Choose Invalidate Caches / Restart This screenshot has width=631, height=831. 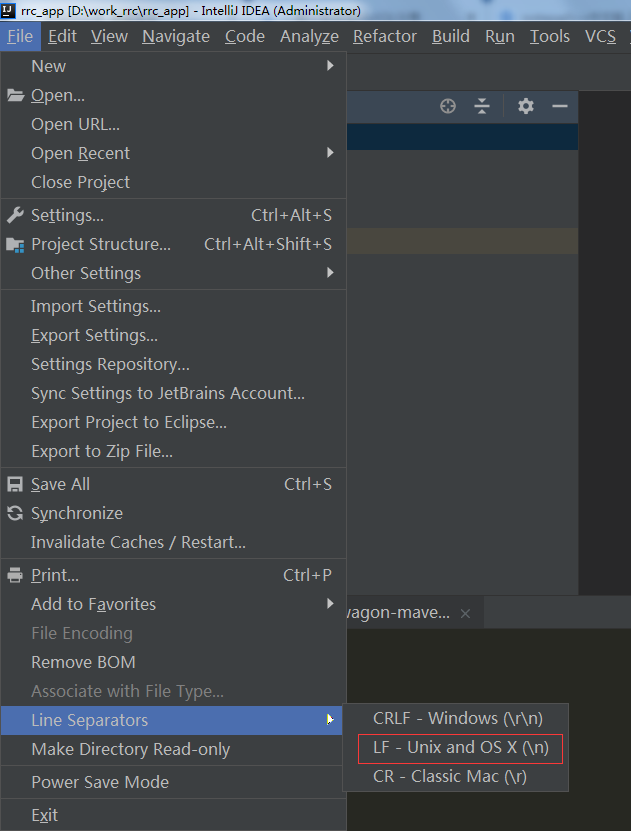tap(138, 542)
